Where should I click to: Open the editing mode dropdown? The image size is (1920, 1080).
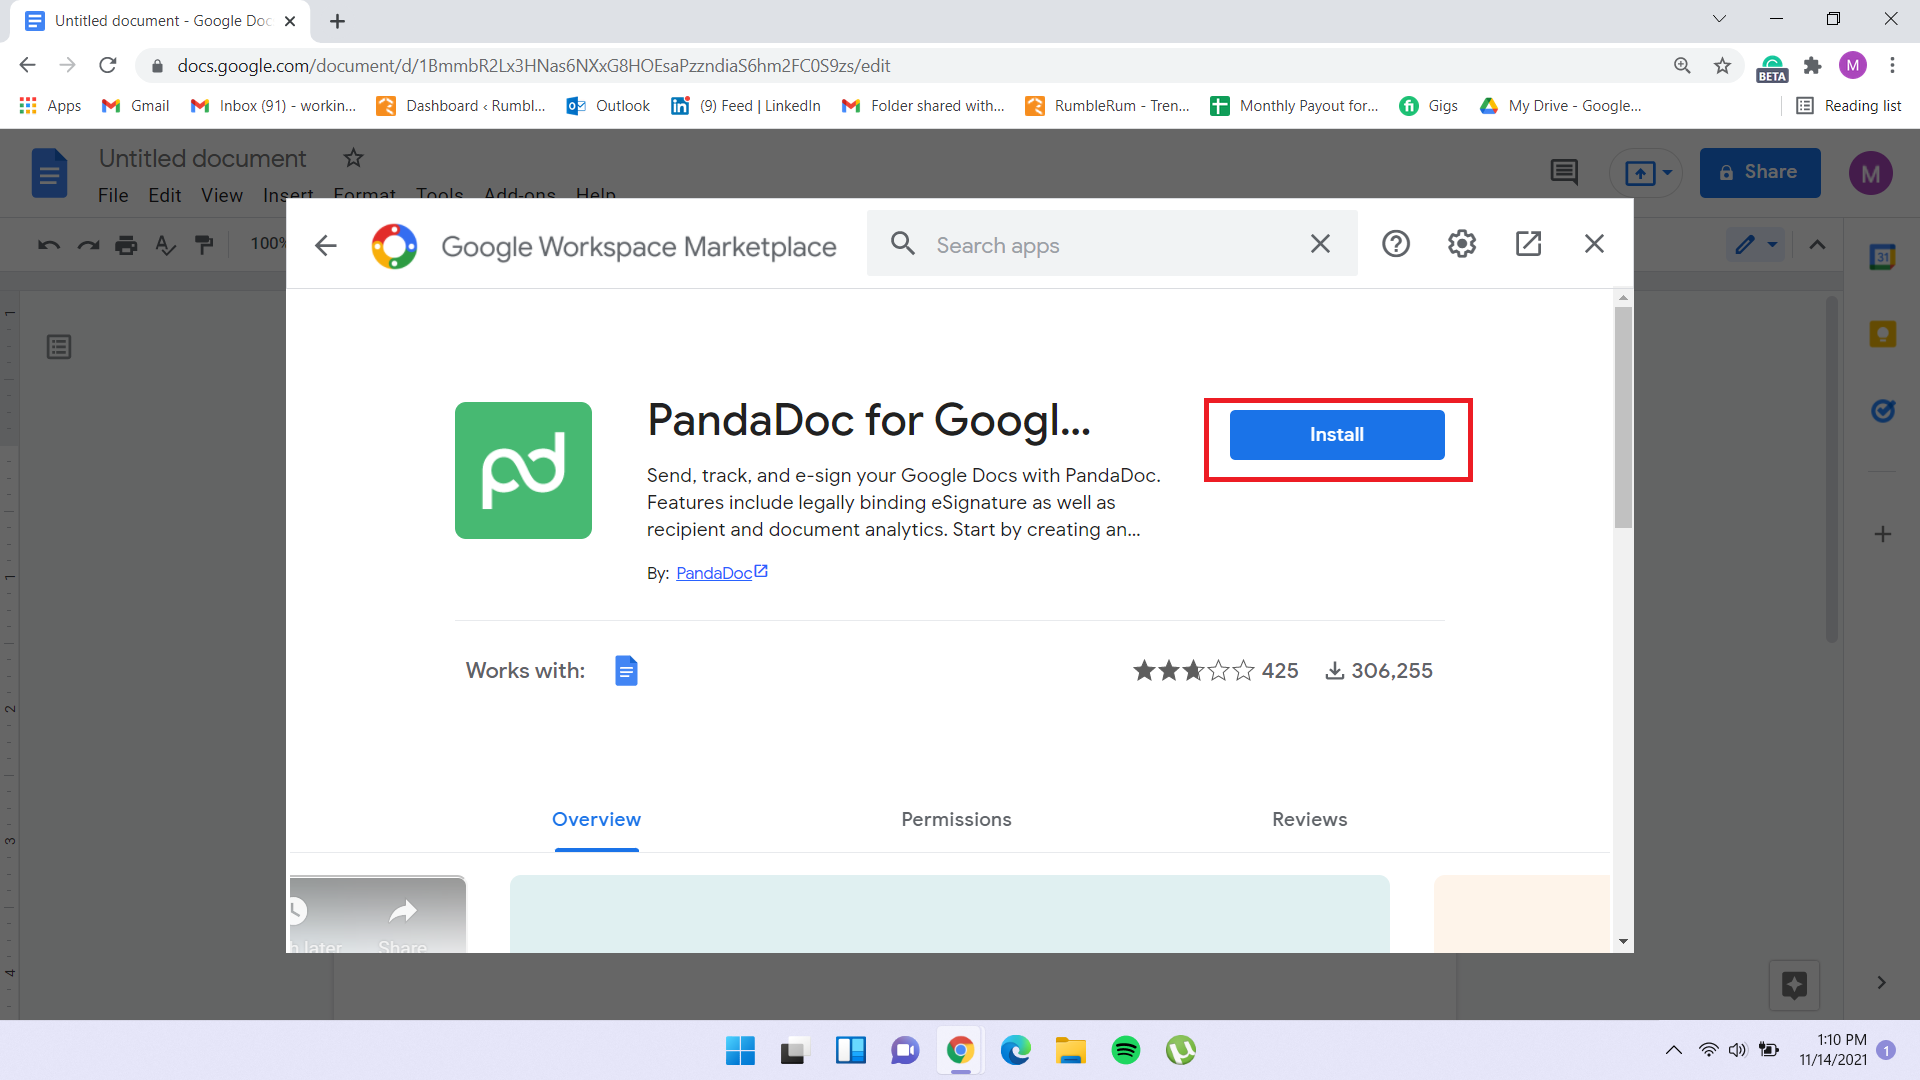point(1756,244)
